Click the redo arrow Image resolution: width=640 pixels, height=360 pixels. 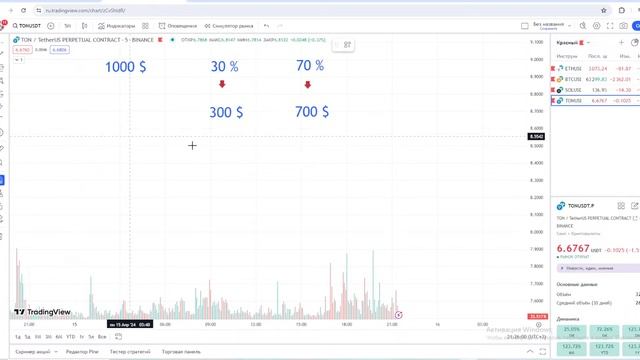[x=280, y=26]
